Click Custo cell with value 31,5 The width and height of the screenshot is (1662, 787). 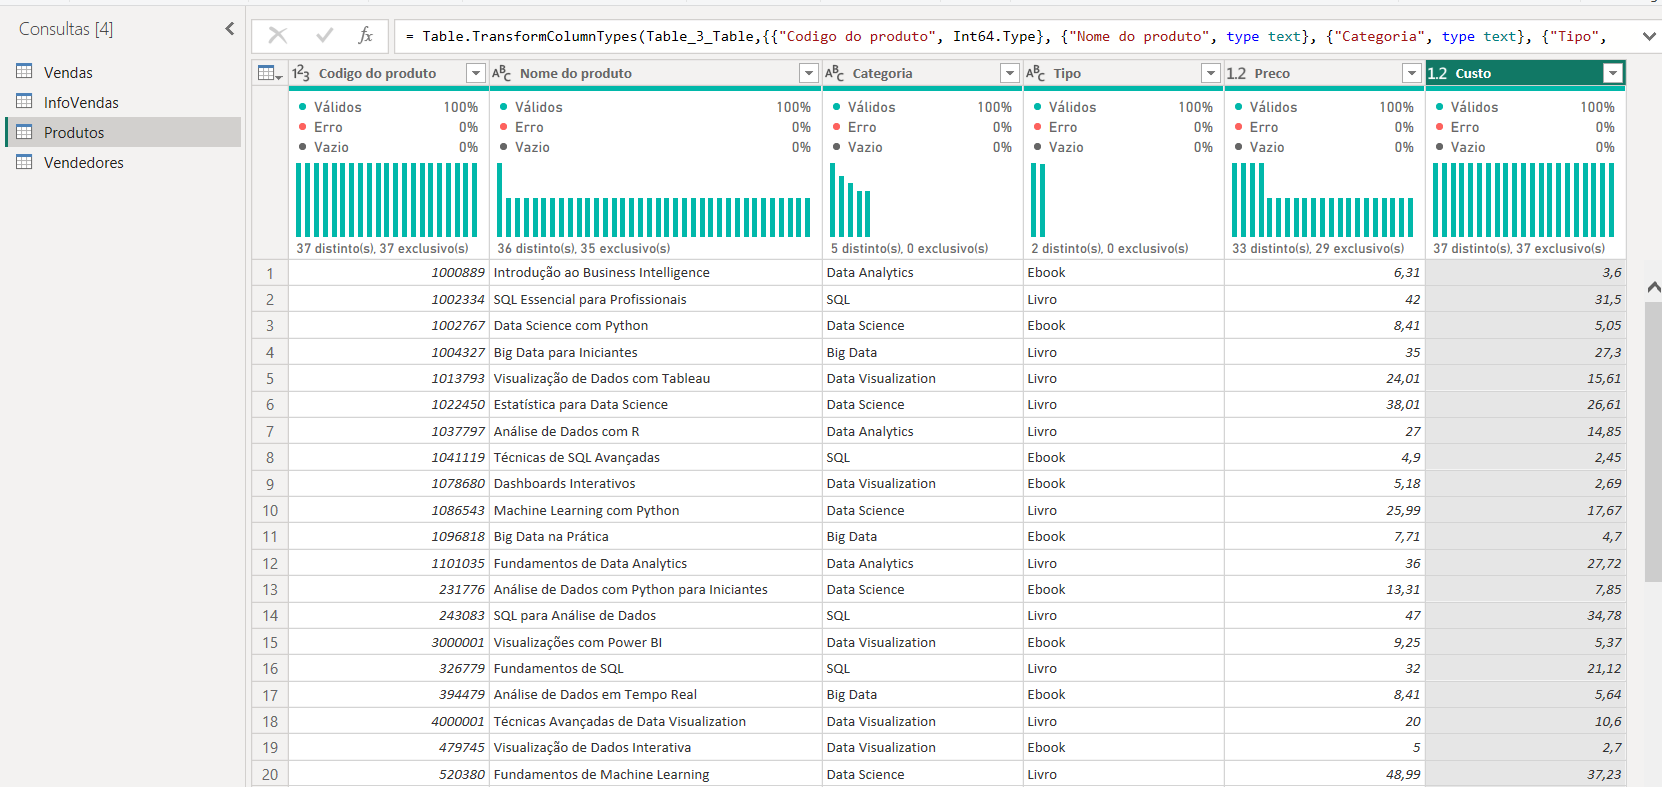(x=1525, y=299)
